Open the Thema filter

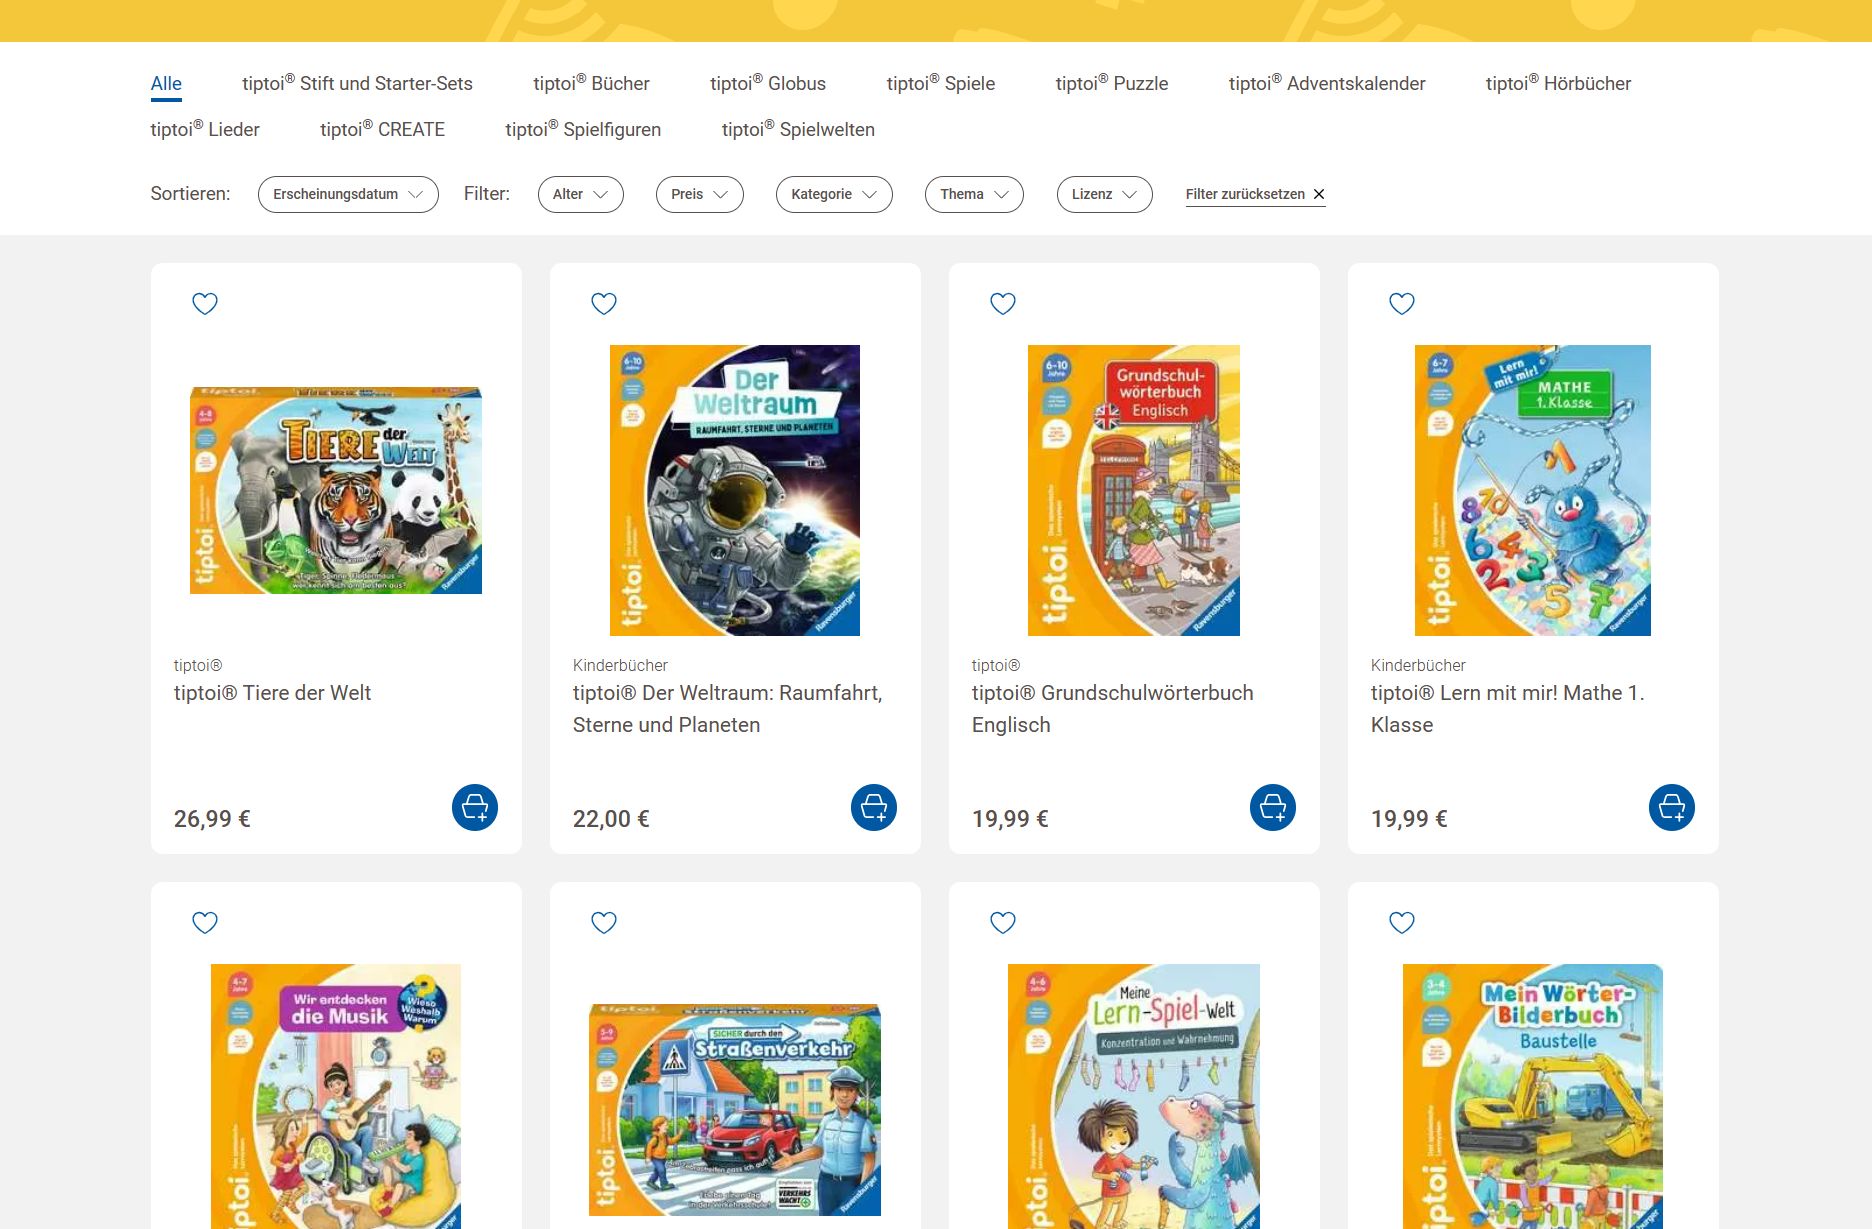(974, 194)
